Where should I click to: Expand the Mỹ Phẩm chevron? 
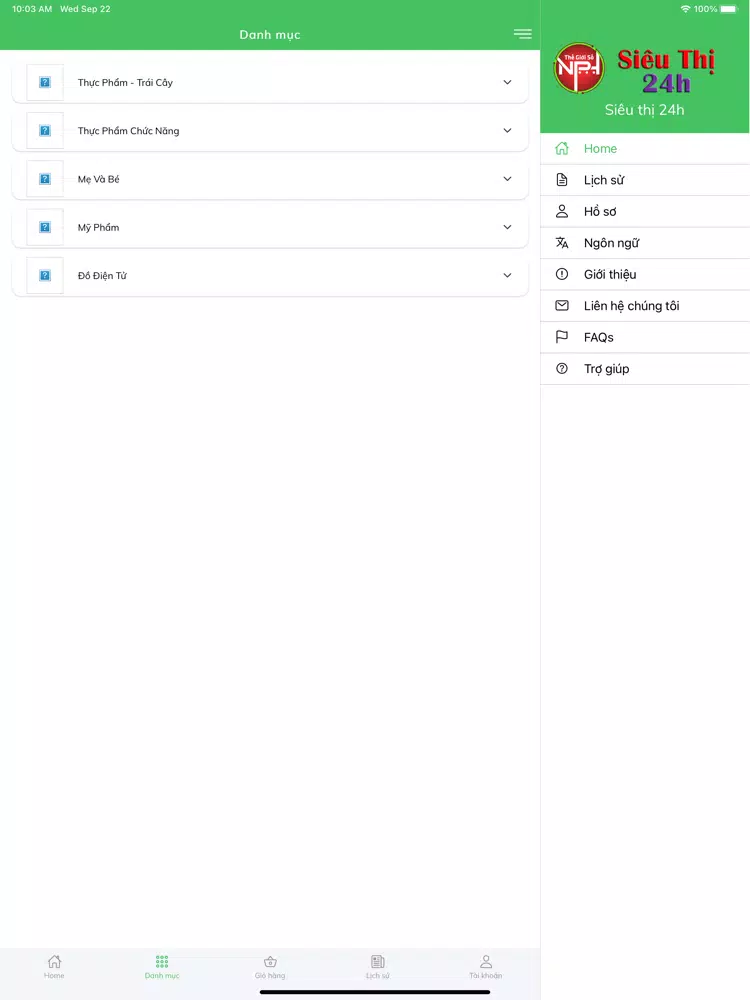(507, 227)
